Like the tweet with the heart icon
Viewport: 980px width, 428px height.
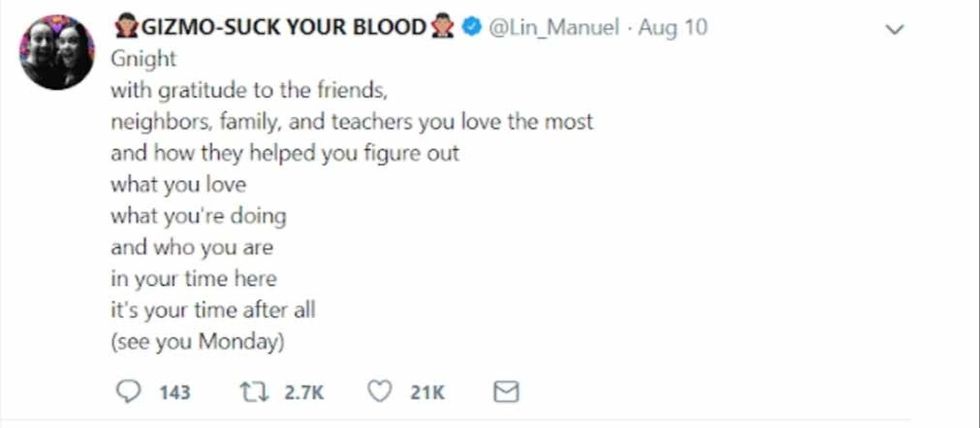[379, 393]
